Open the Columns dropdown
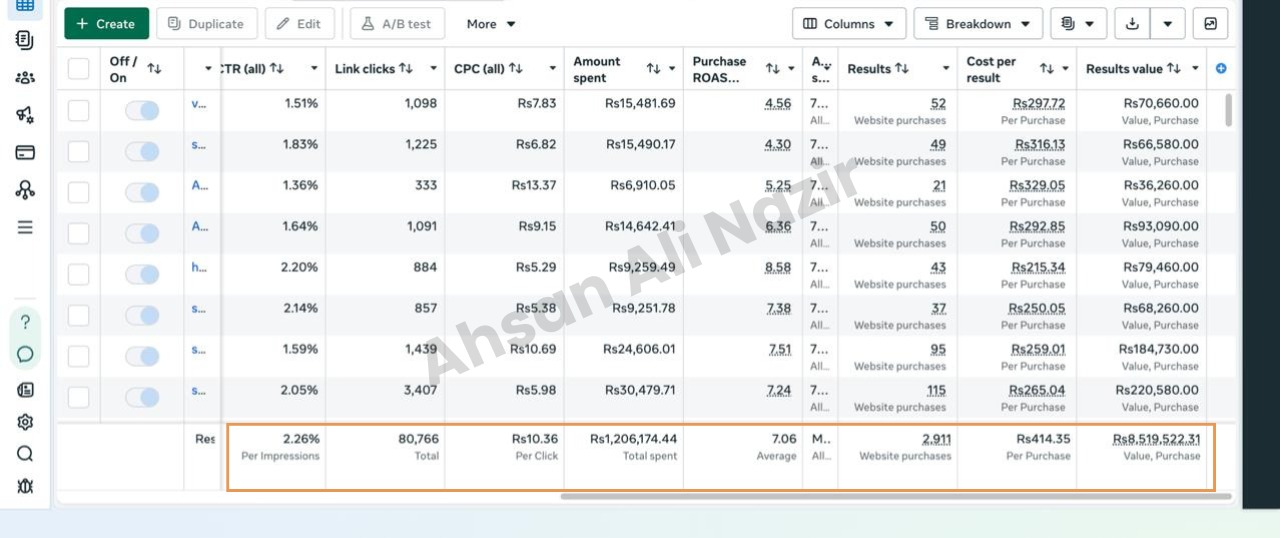This screenshot has width=1280, height=538. (x=849, y=24)
